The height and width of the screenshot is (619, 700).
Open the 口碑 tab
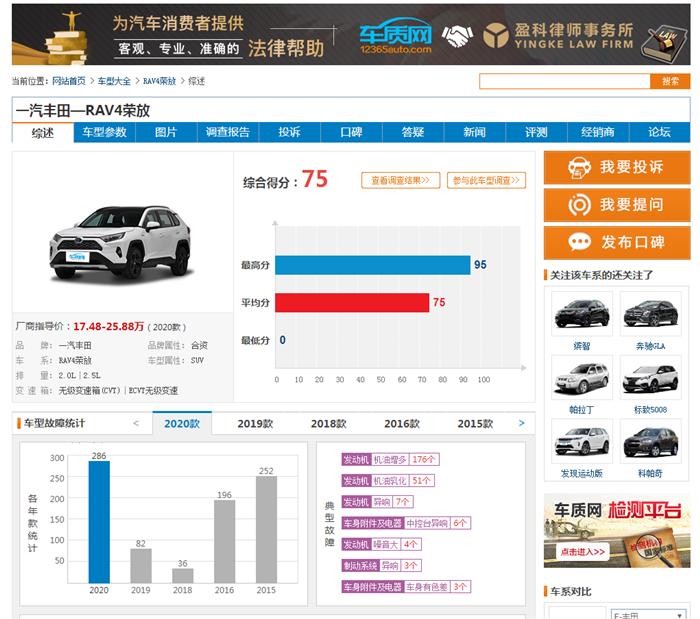pos(351,133)
